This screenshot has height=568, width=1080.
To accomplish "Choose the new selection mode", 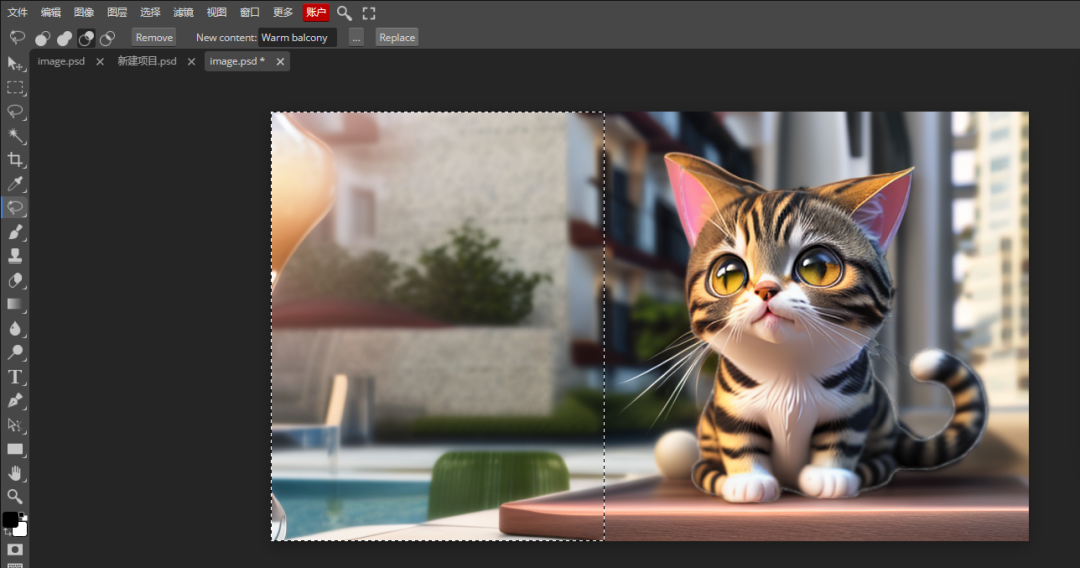I will 43,38.
